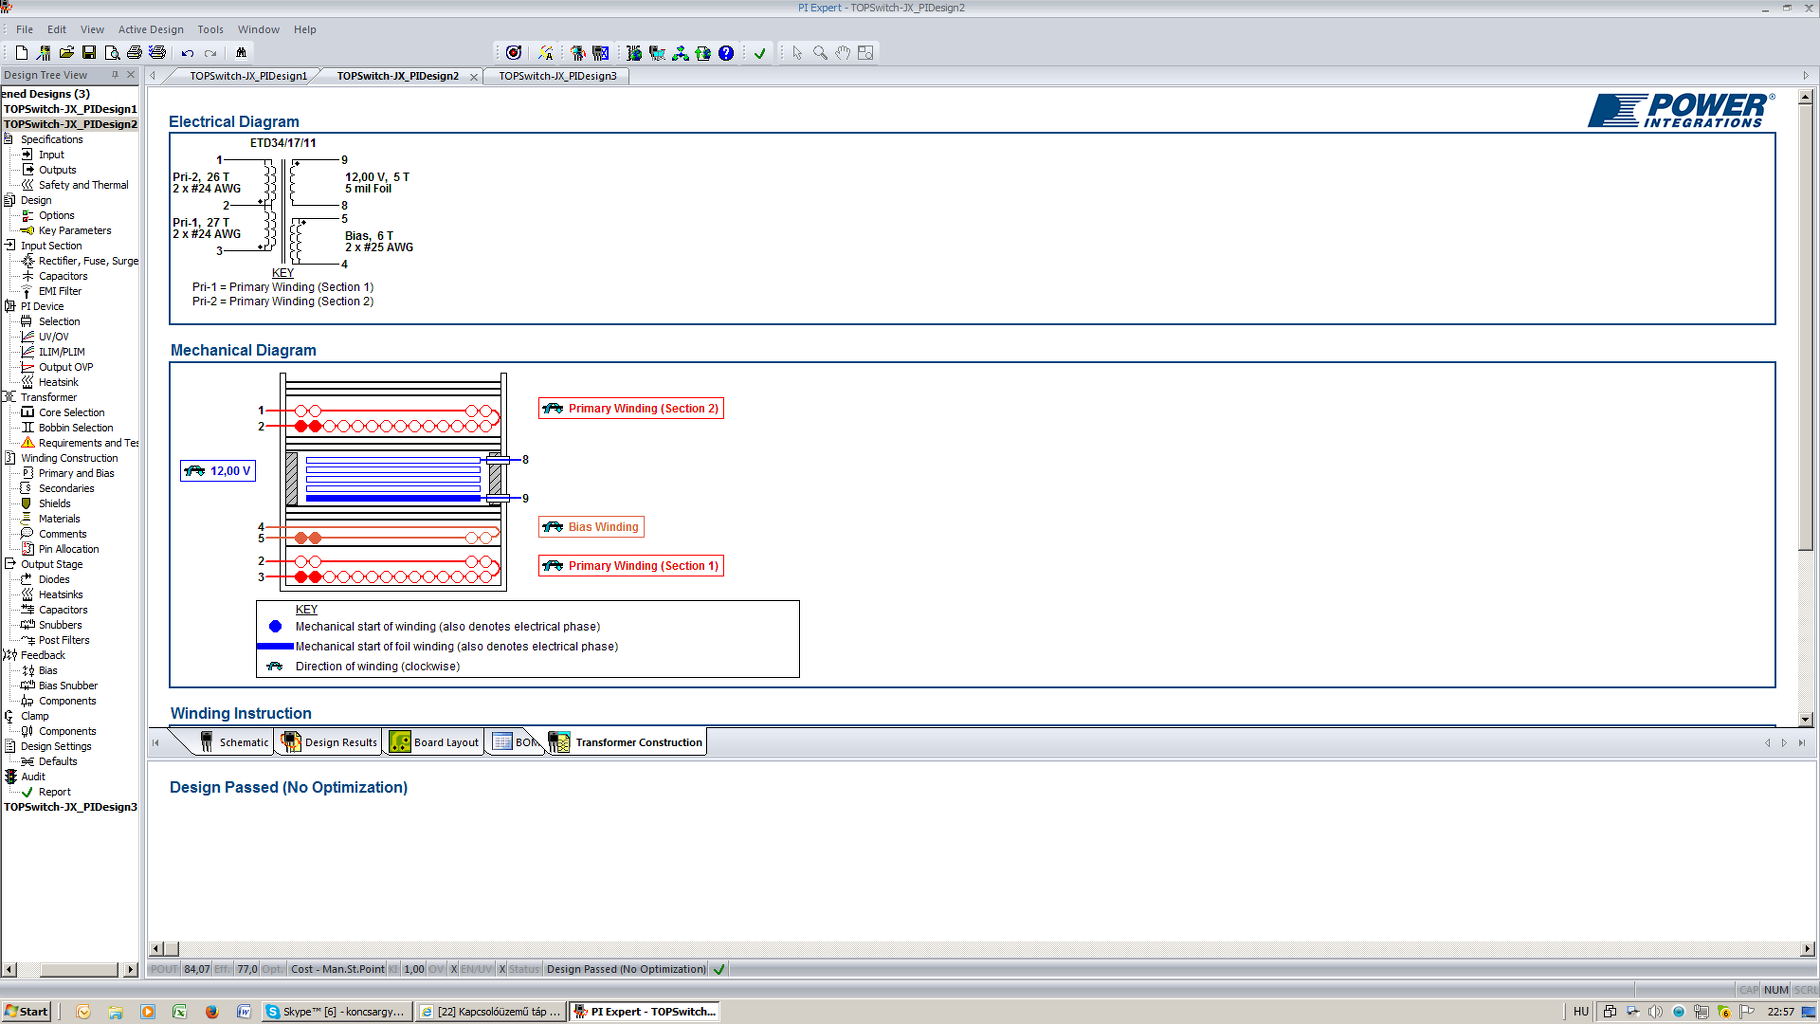Click the Open folder toolbar icon

[x=66, y=53]
